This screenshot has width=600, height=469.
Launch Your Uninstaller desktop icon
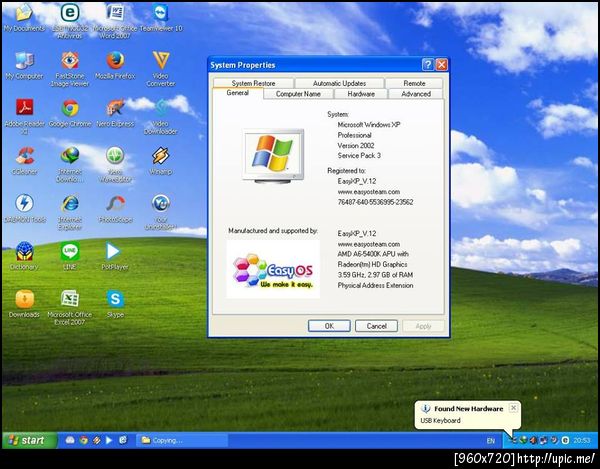coord(161,212)
